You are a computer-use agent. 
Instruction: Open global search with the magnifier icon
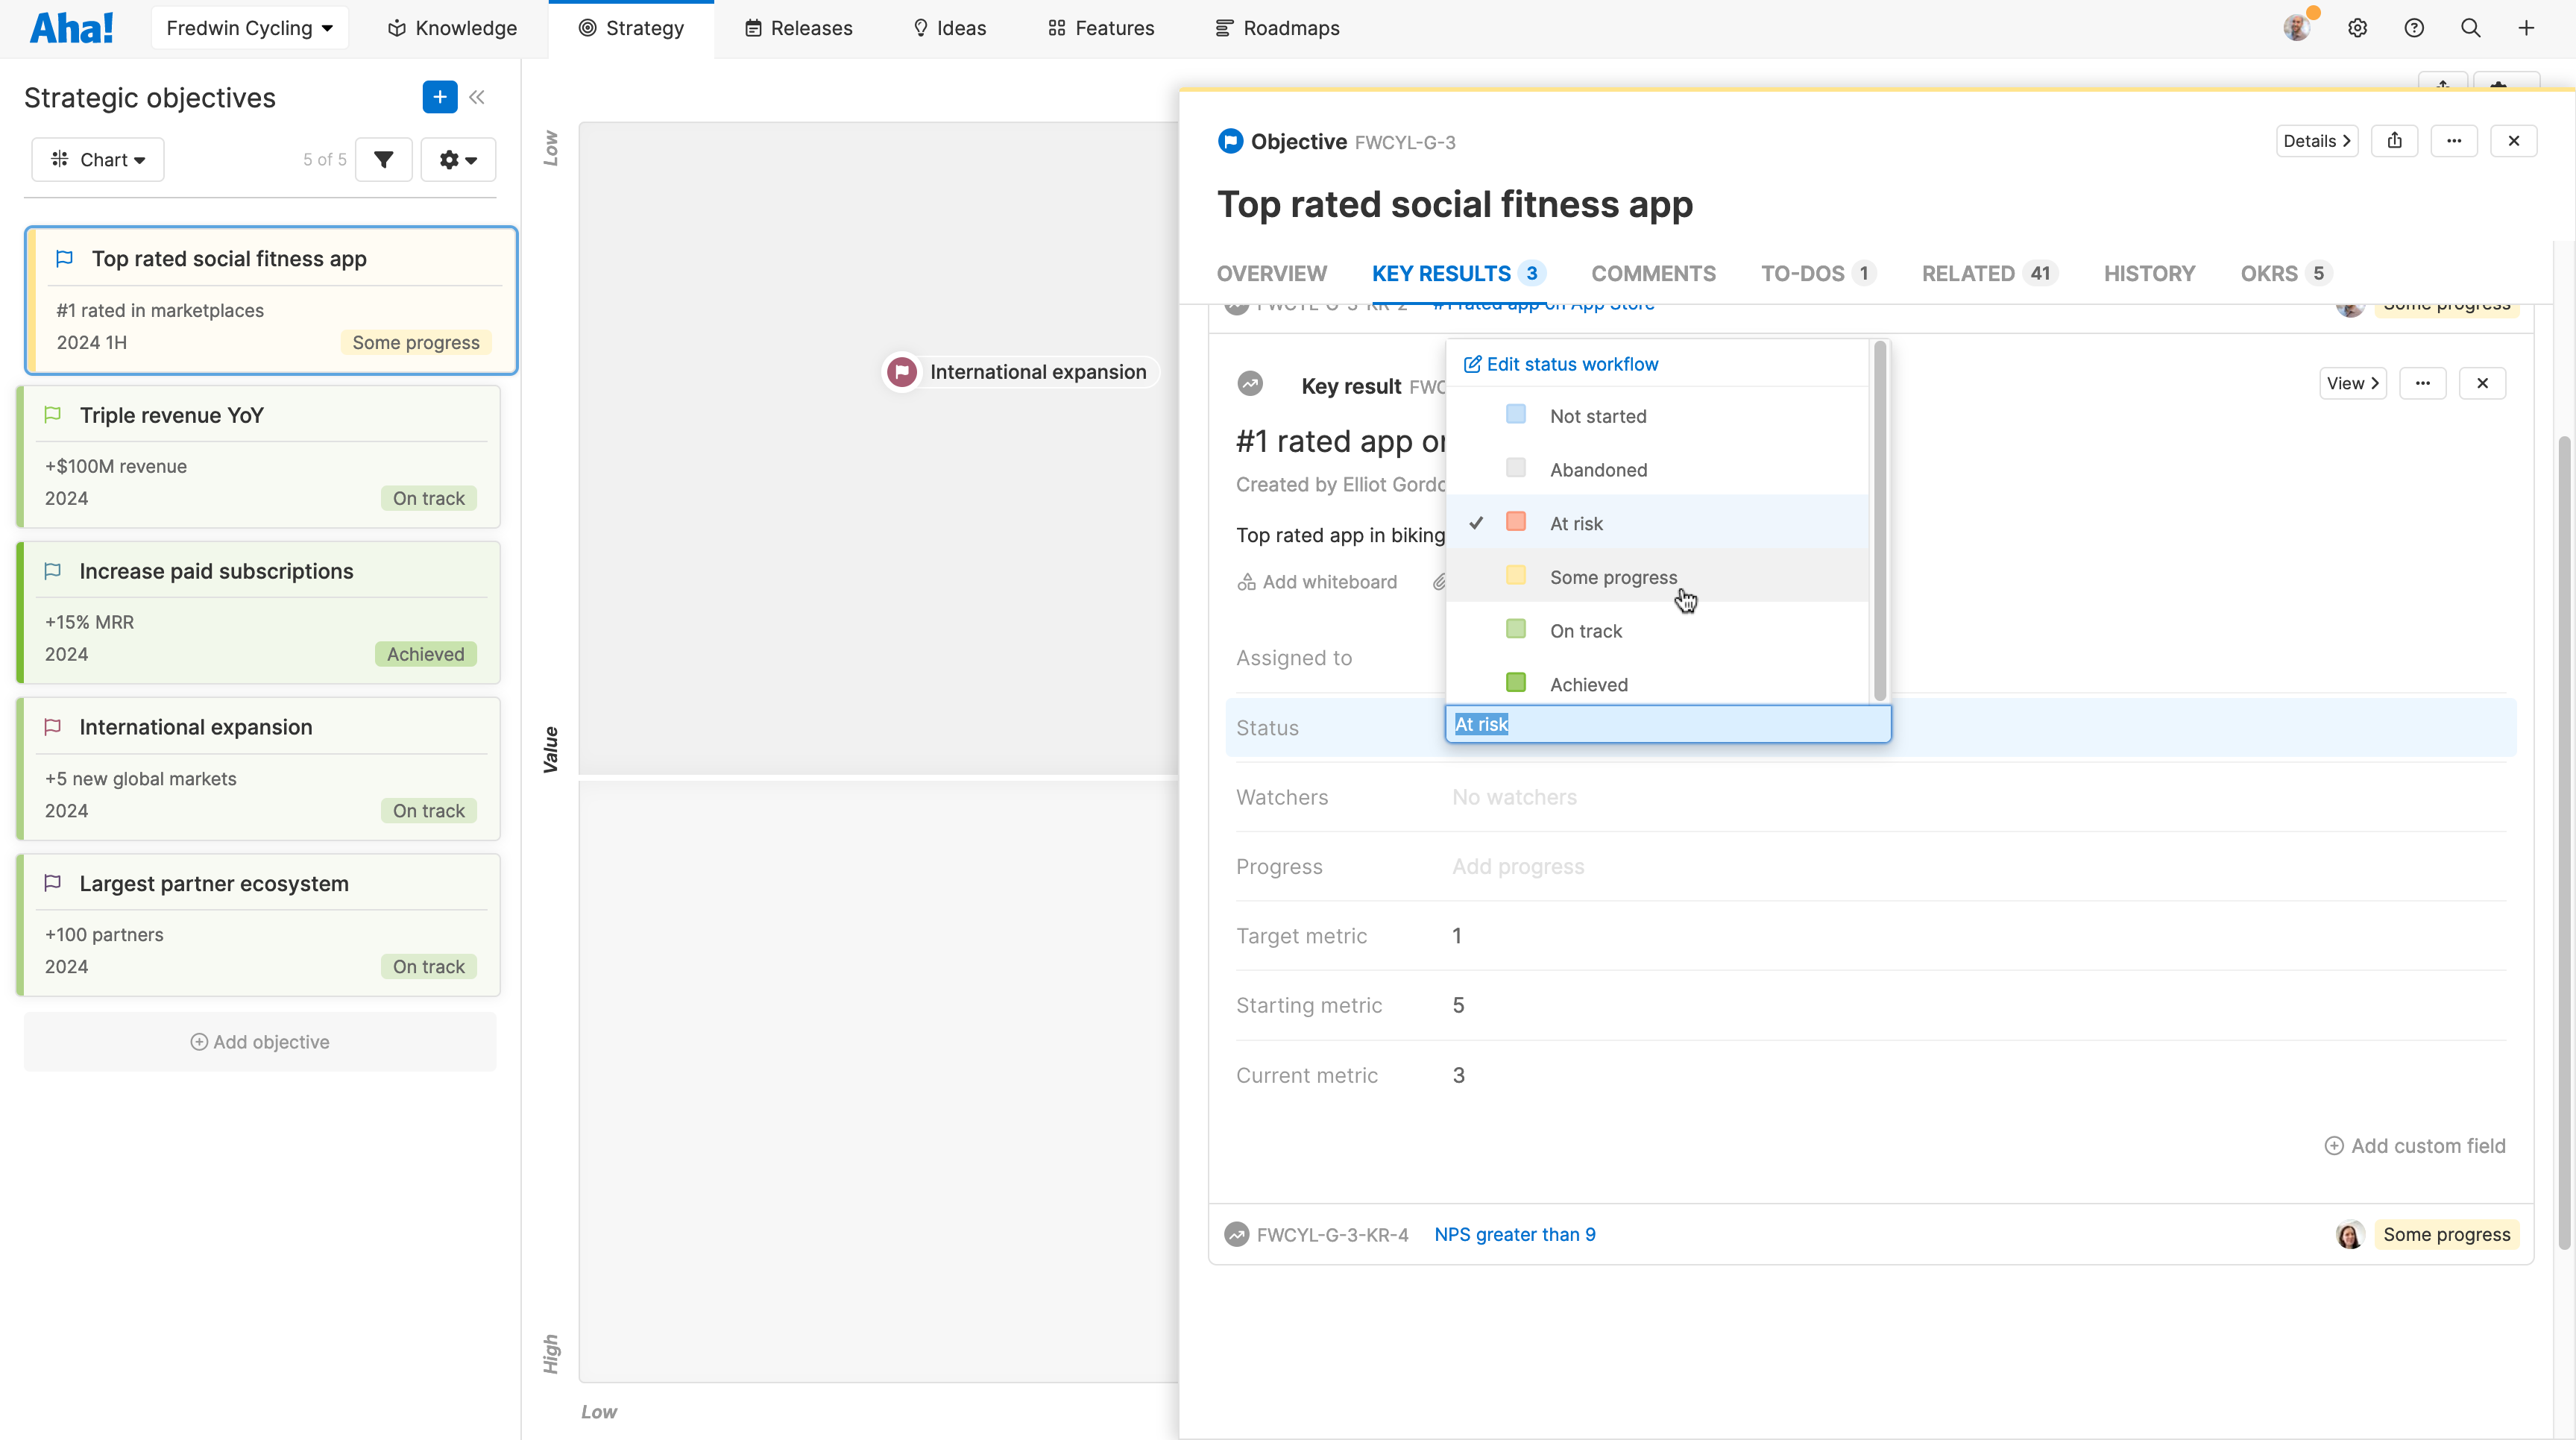point(2471,27)
